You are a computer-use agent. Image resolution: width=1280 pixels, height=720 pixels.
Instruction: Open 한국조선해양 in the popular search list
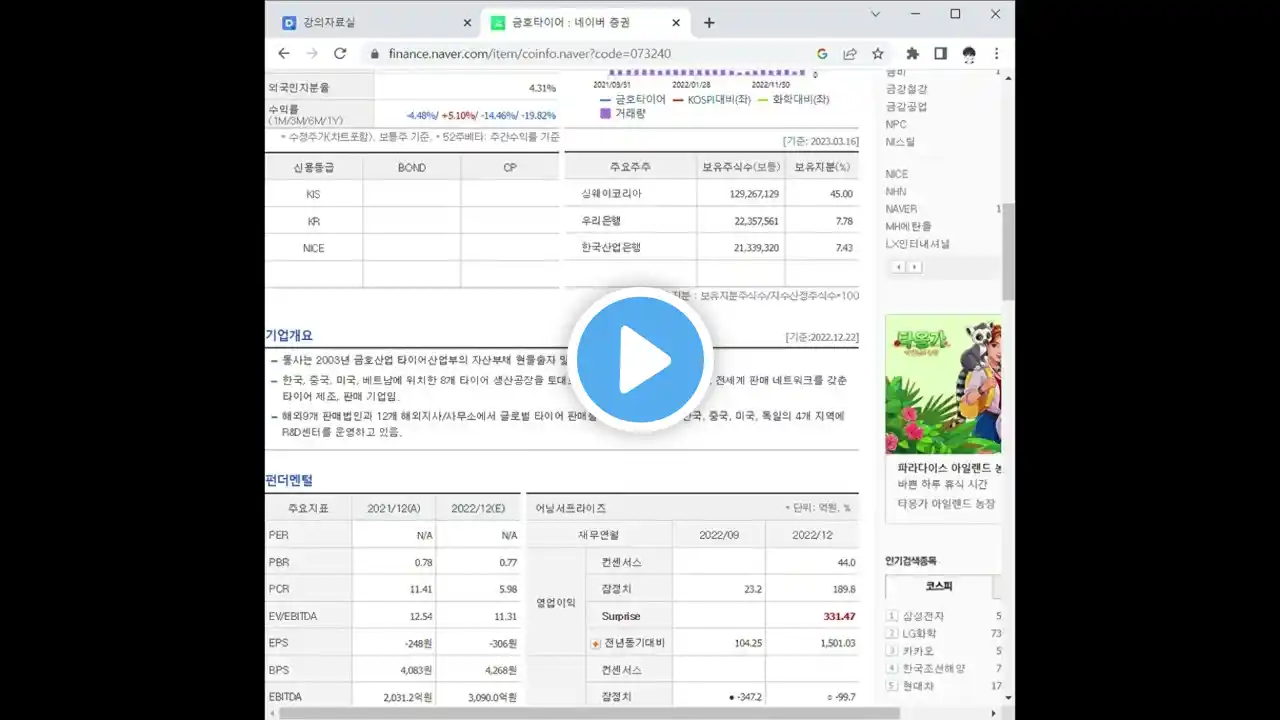(x=934, y=668)
